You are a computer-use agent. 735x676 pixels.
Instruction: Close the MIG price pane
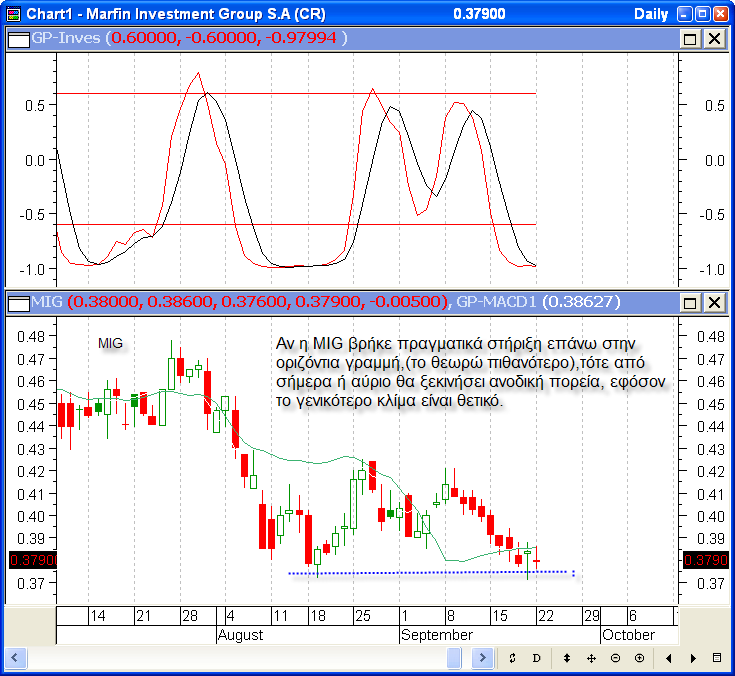[714, 302]
